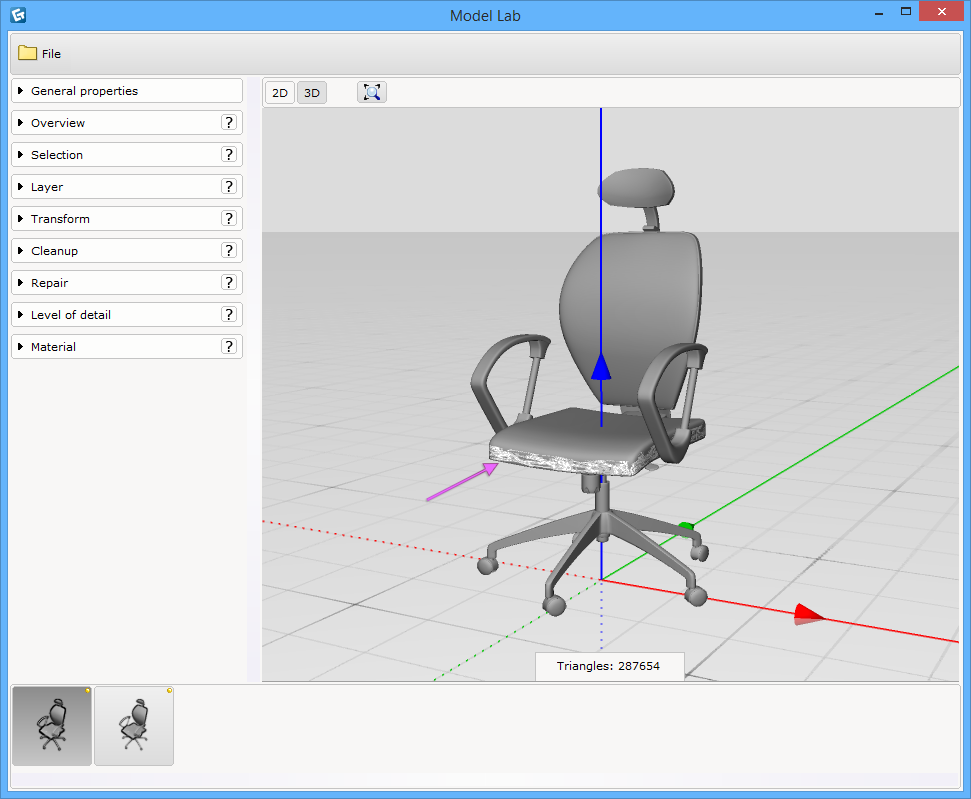Close the Model Lab window
Image resolution: width=971 pixels, height=799 pixels.
tap(941, 12)
